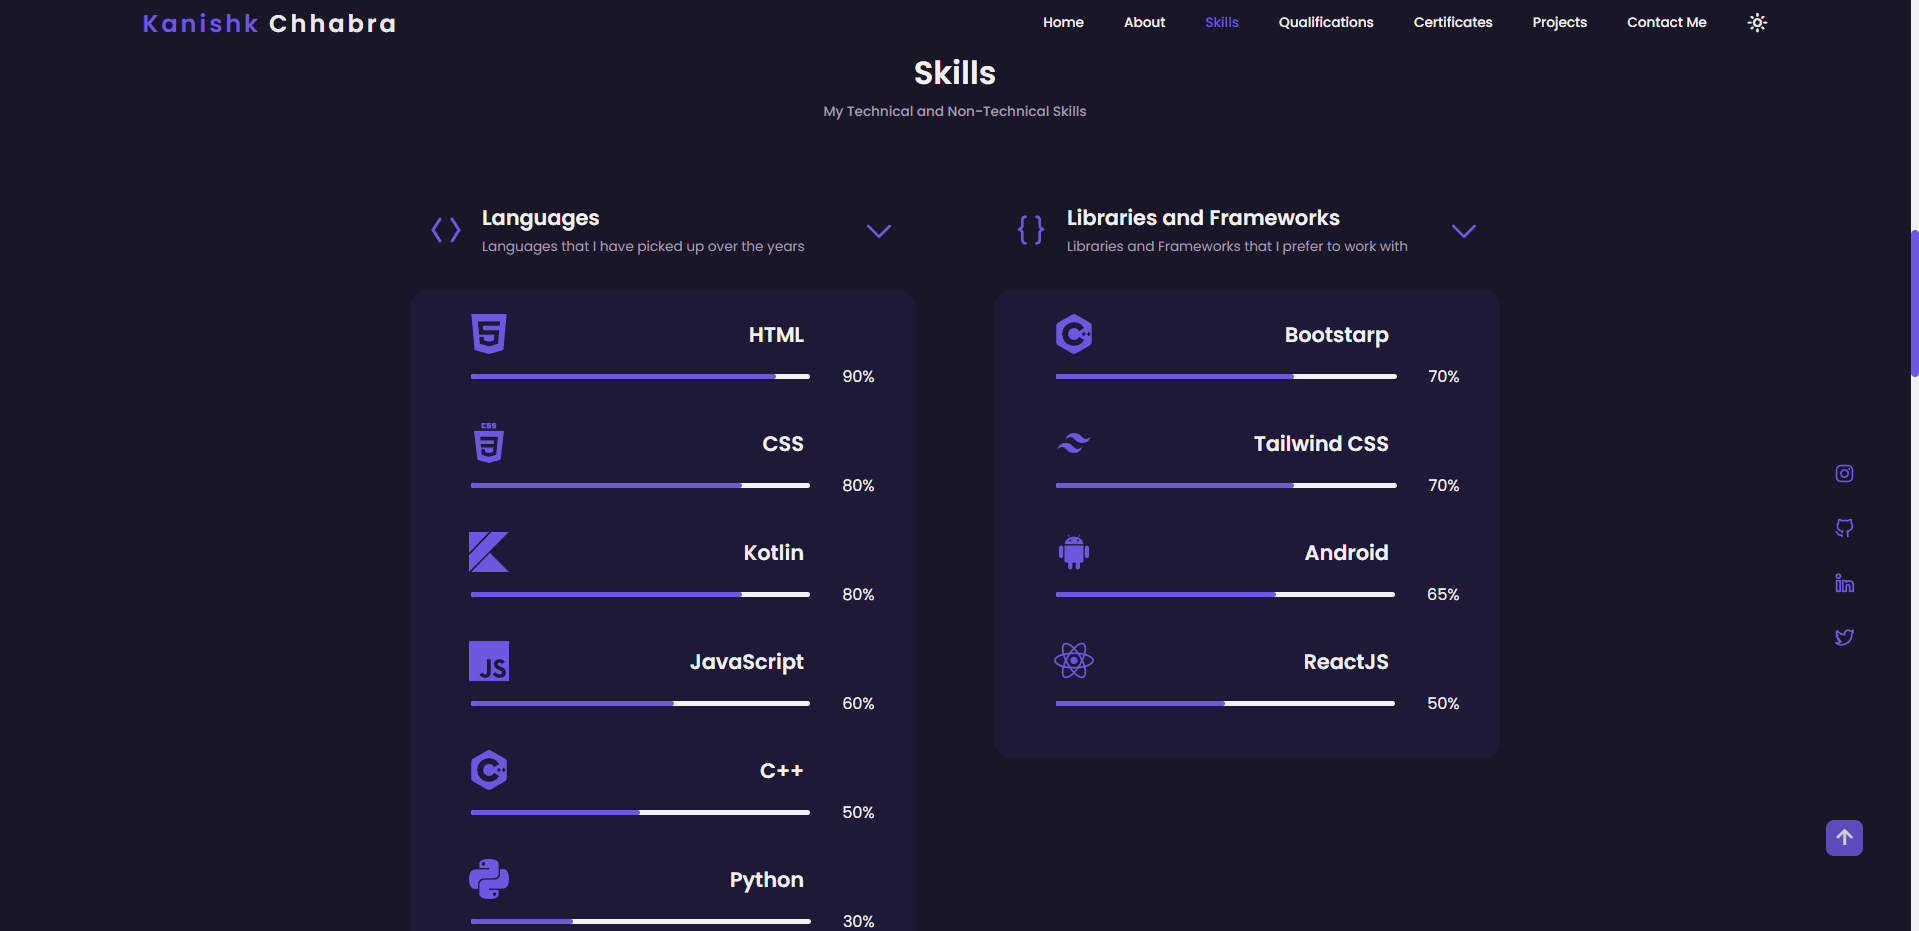The image size is (1919, 931).
Task: Open the Contact Me nav link
Action: (x=1666, y=22)
